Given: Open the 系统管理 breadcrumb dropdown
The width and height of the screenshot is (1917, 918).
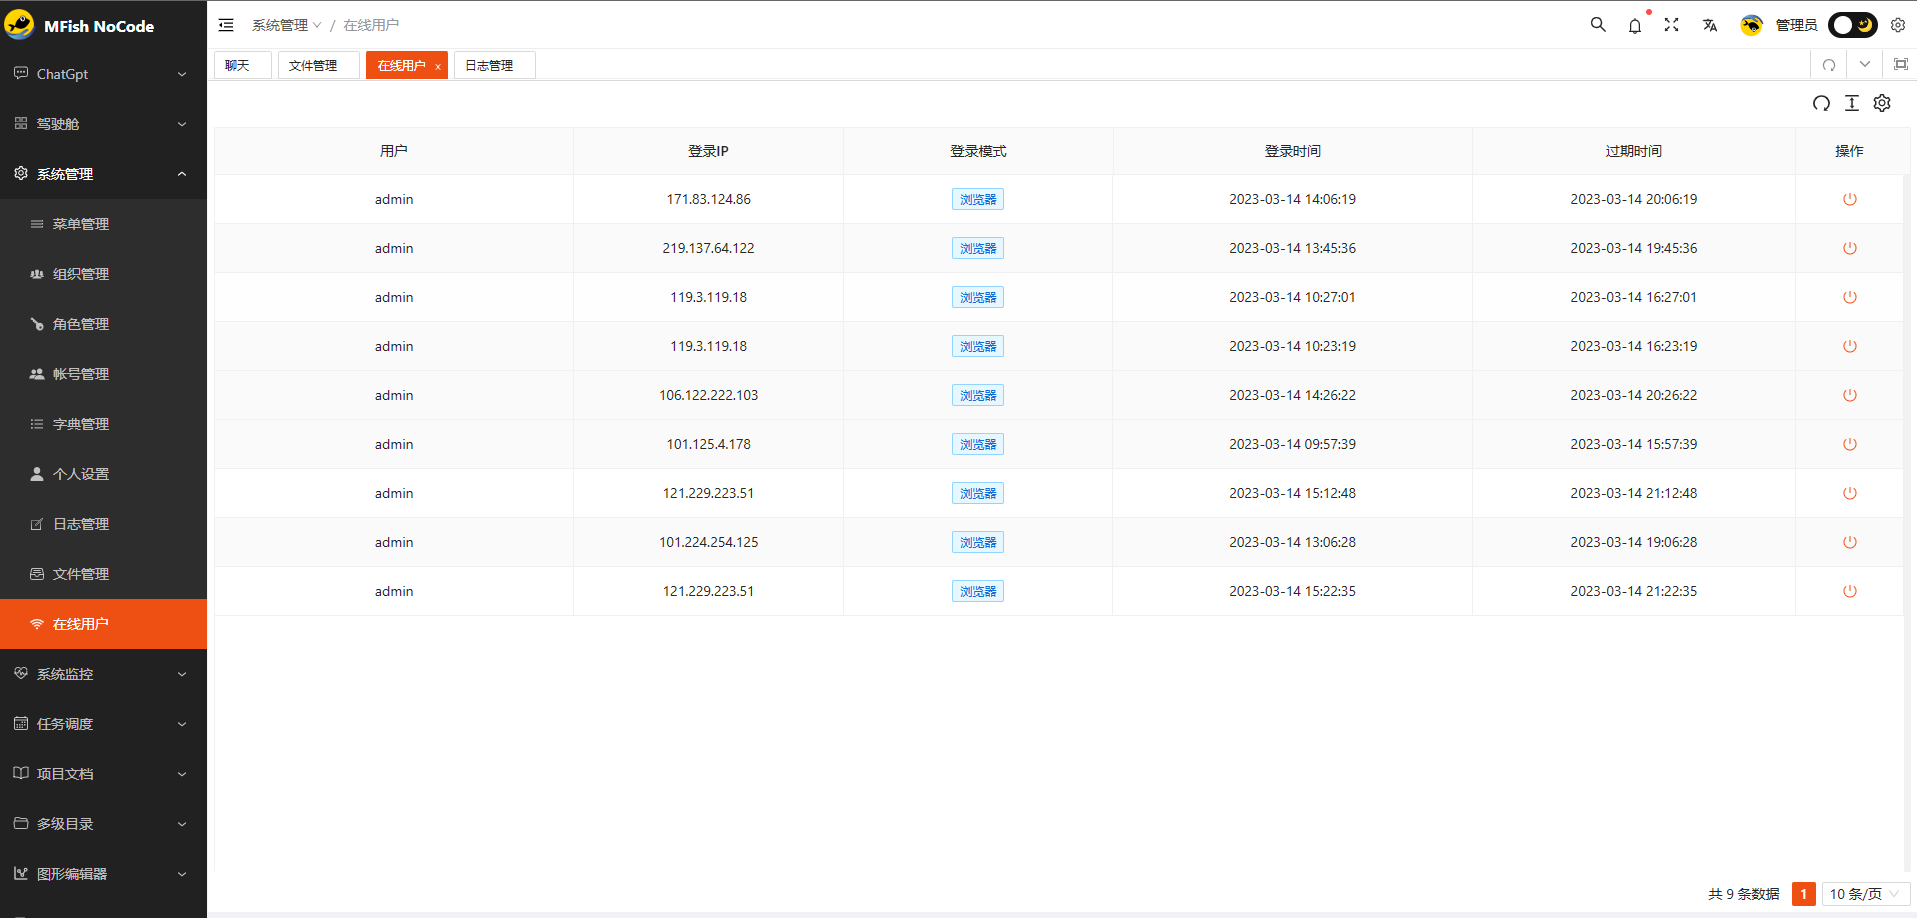Looking at the screenshot, I should click(x=286, y=25).
